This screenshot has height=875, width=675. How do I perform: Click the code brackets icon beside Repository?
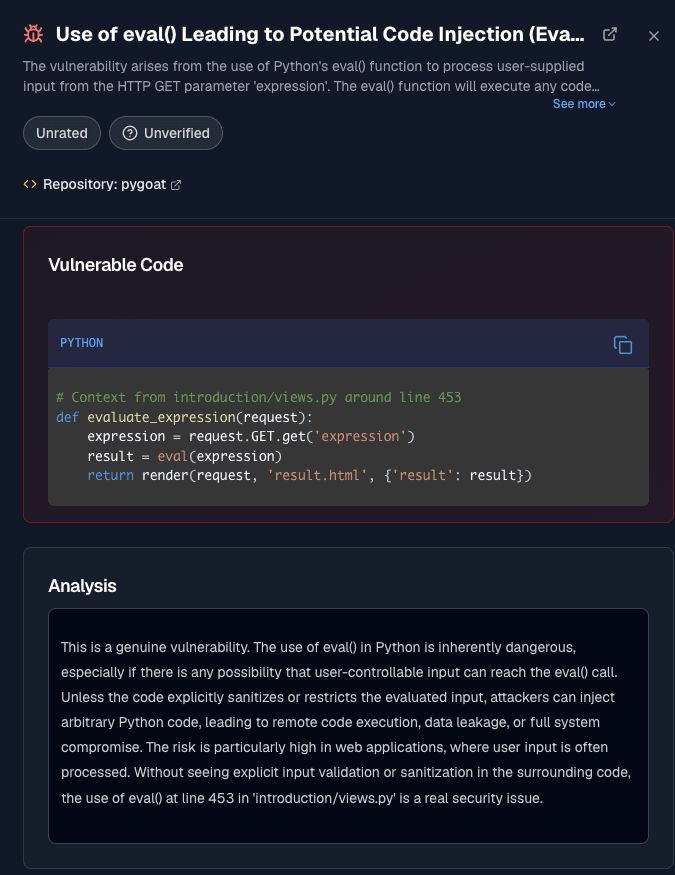[x=30, y=184]
